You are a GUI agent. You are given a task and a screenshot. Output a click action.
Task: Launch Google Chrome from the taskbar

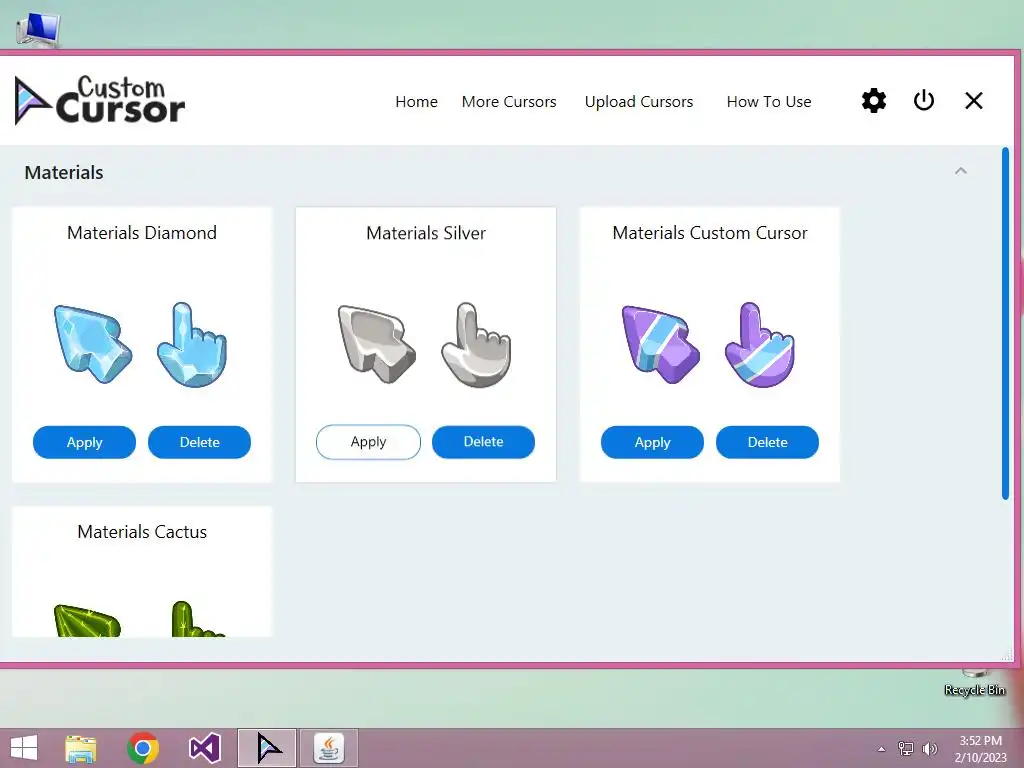pos(143,748)
